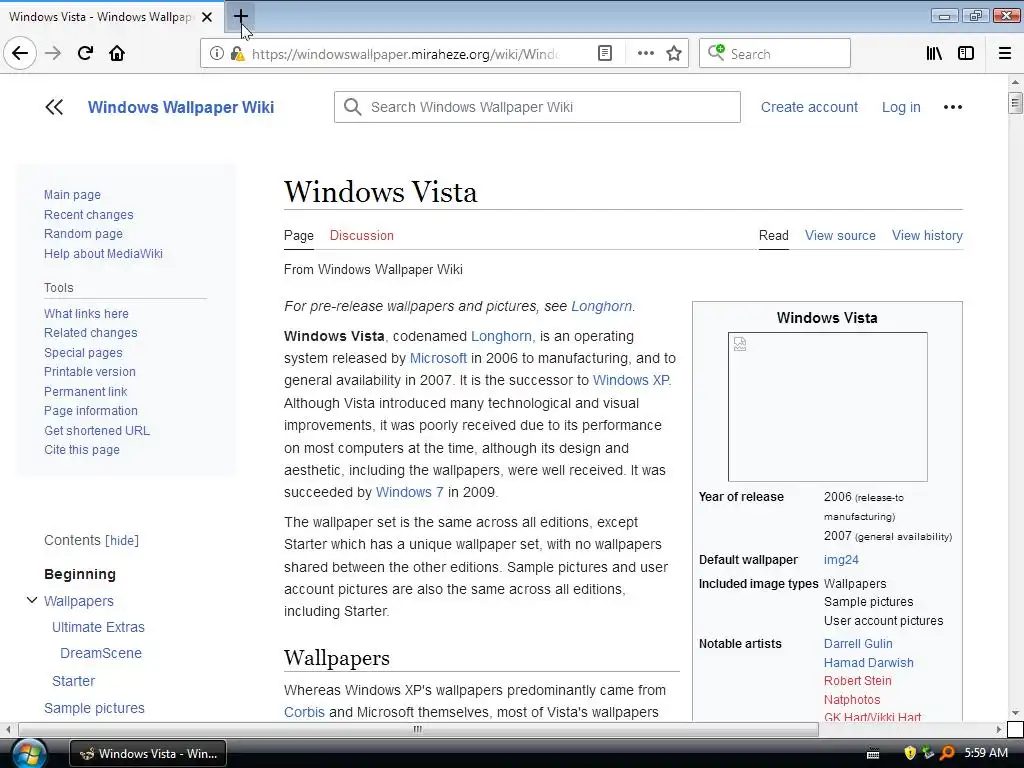Open What links here tool
1024x768 pixels.
pyautogui.click(x=86, y=313)
